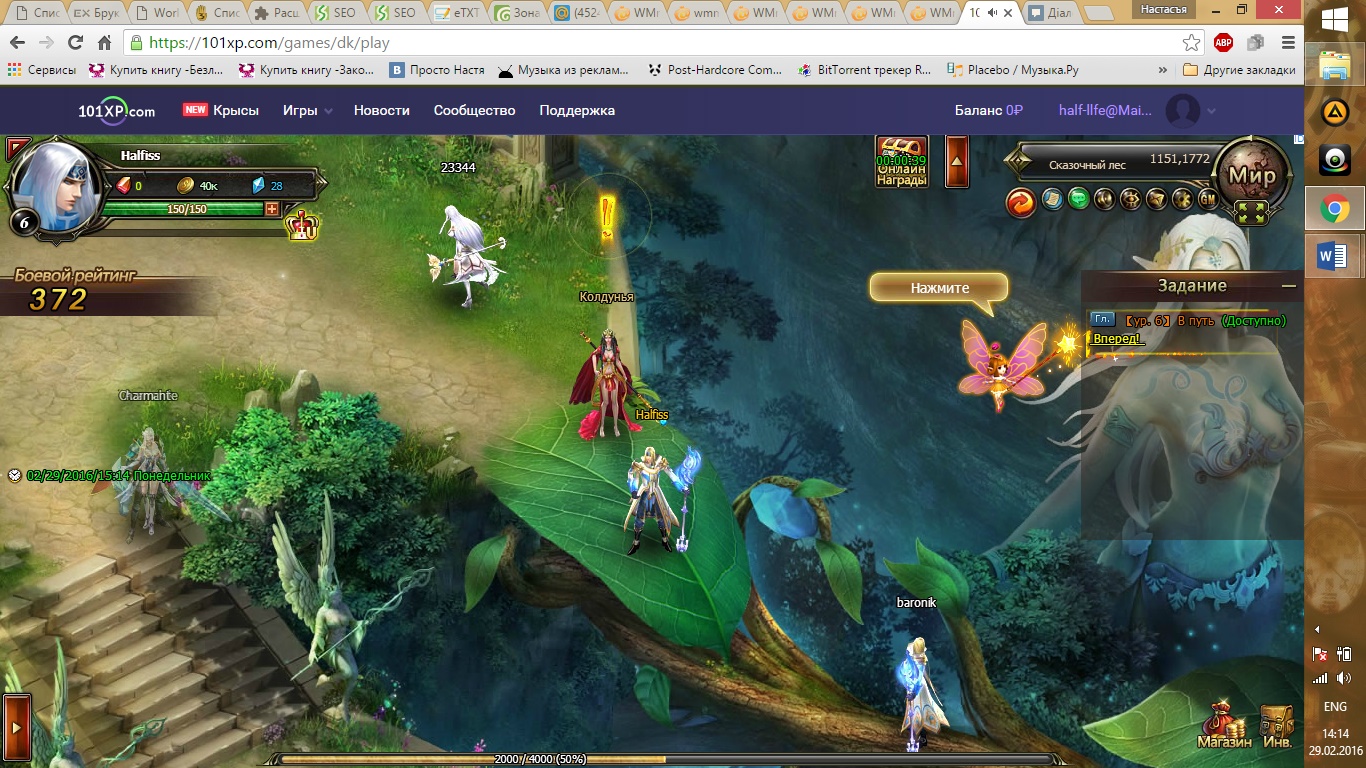
Task: Open the Магазин shop icon
Action: point(1224,727)
